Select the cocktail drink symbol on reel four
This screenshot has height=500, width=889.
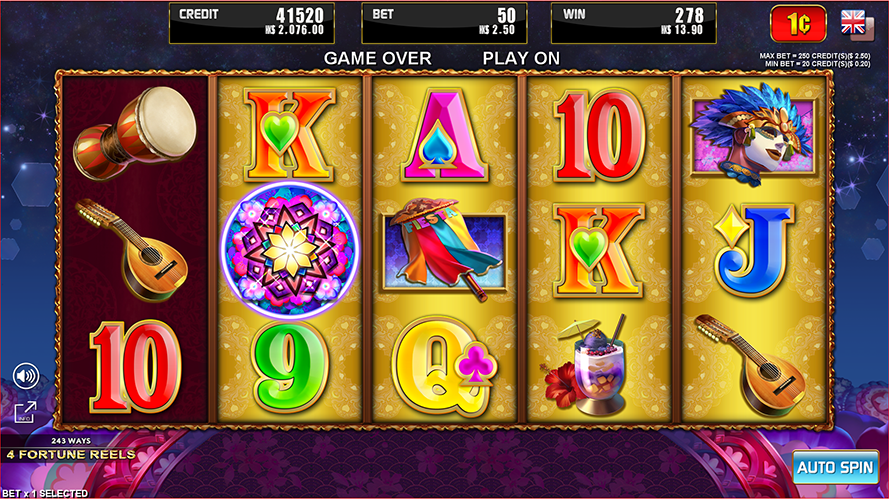(590, 366)
